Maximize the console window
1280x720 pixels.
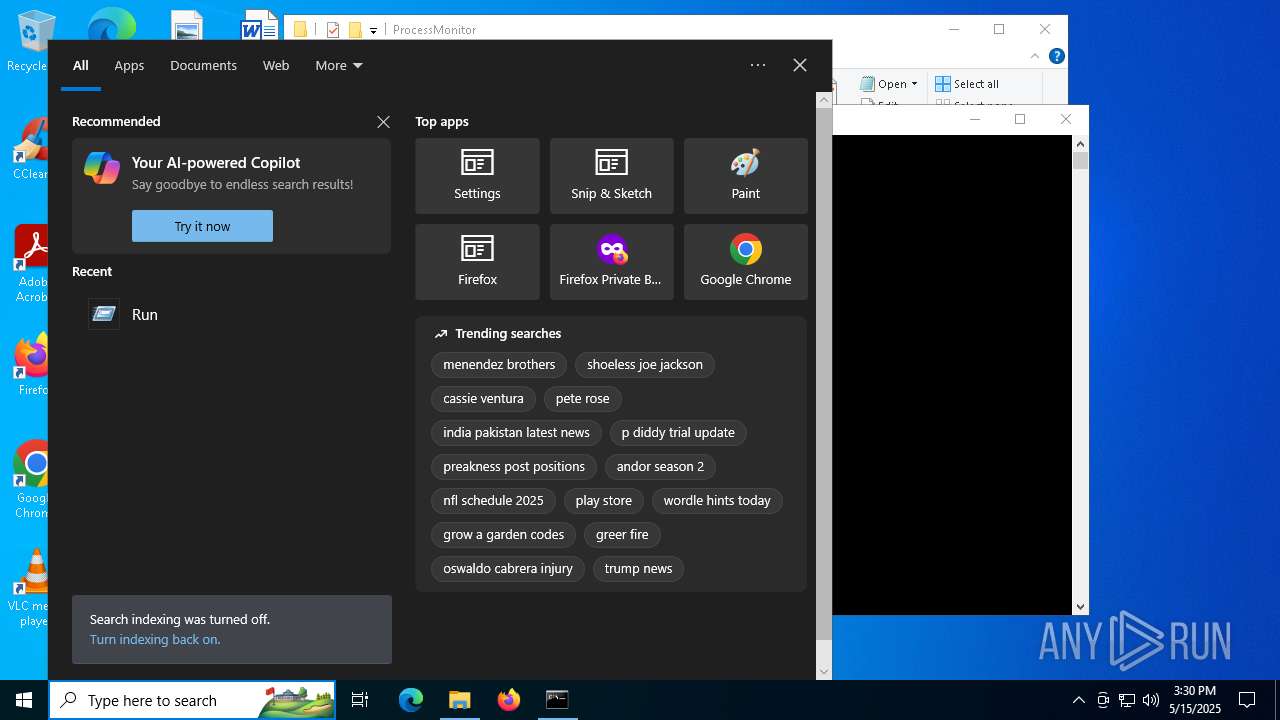pyautogui.click(x=1020, y=119)
